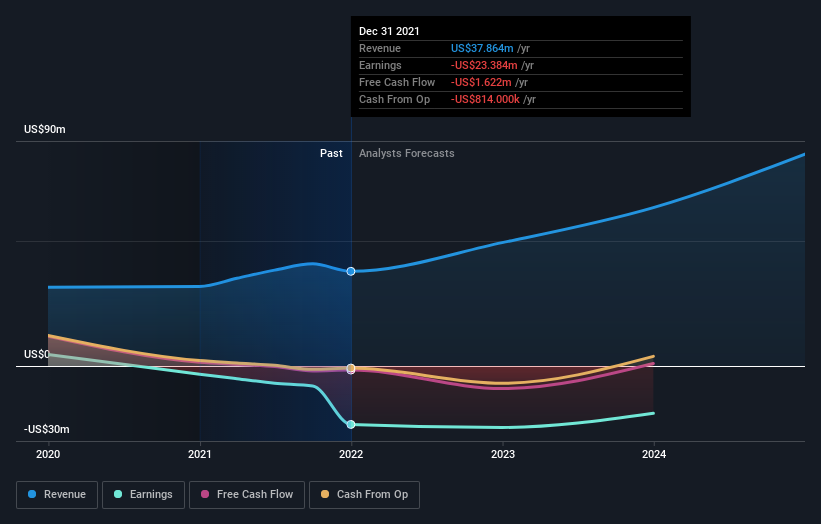Click the -US$30m y-axis label
Image resolution: width=821 pixels, height=524 pixels.
47,429
